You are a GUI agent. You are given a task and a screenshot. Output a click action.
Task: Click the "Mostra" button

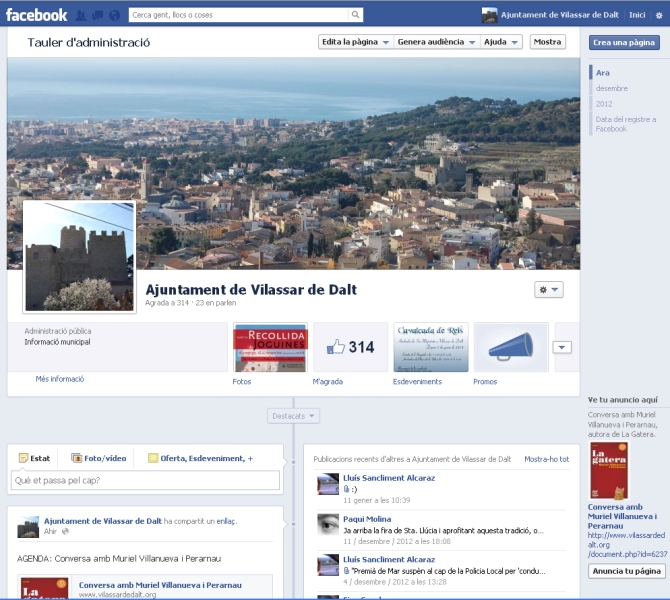pyautogui.click(x=547, y=42)
